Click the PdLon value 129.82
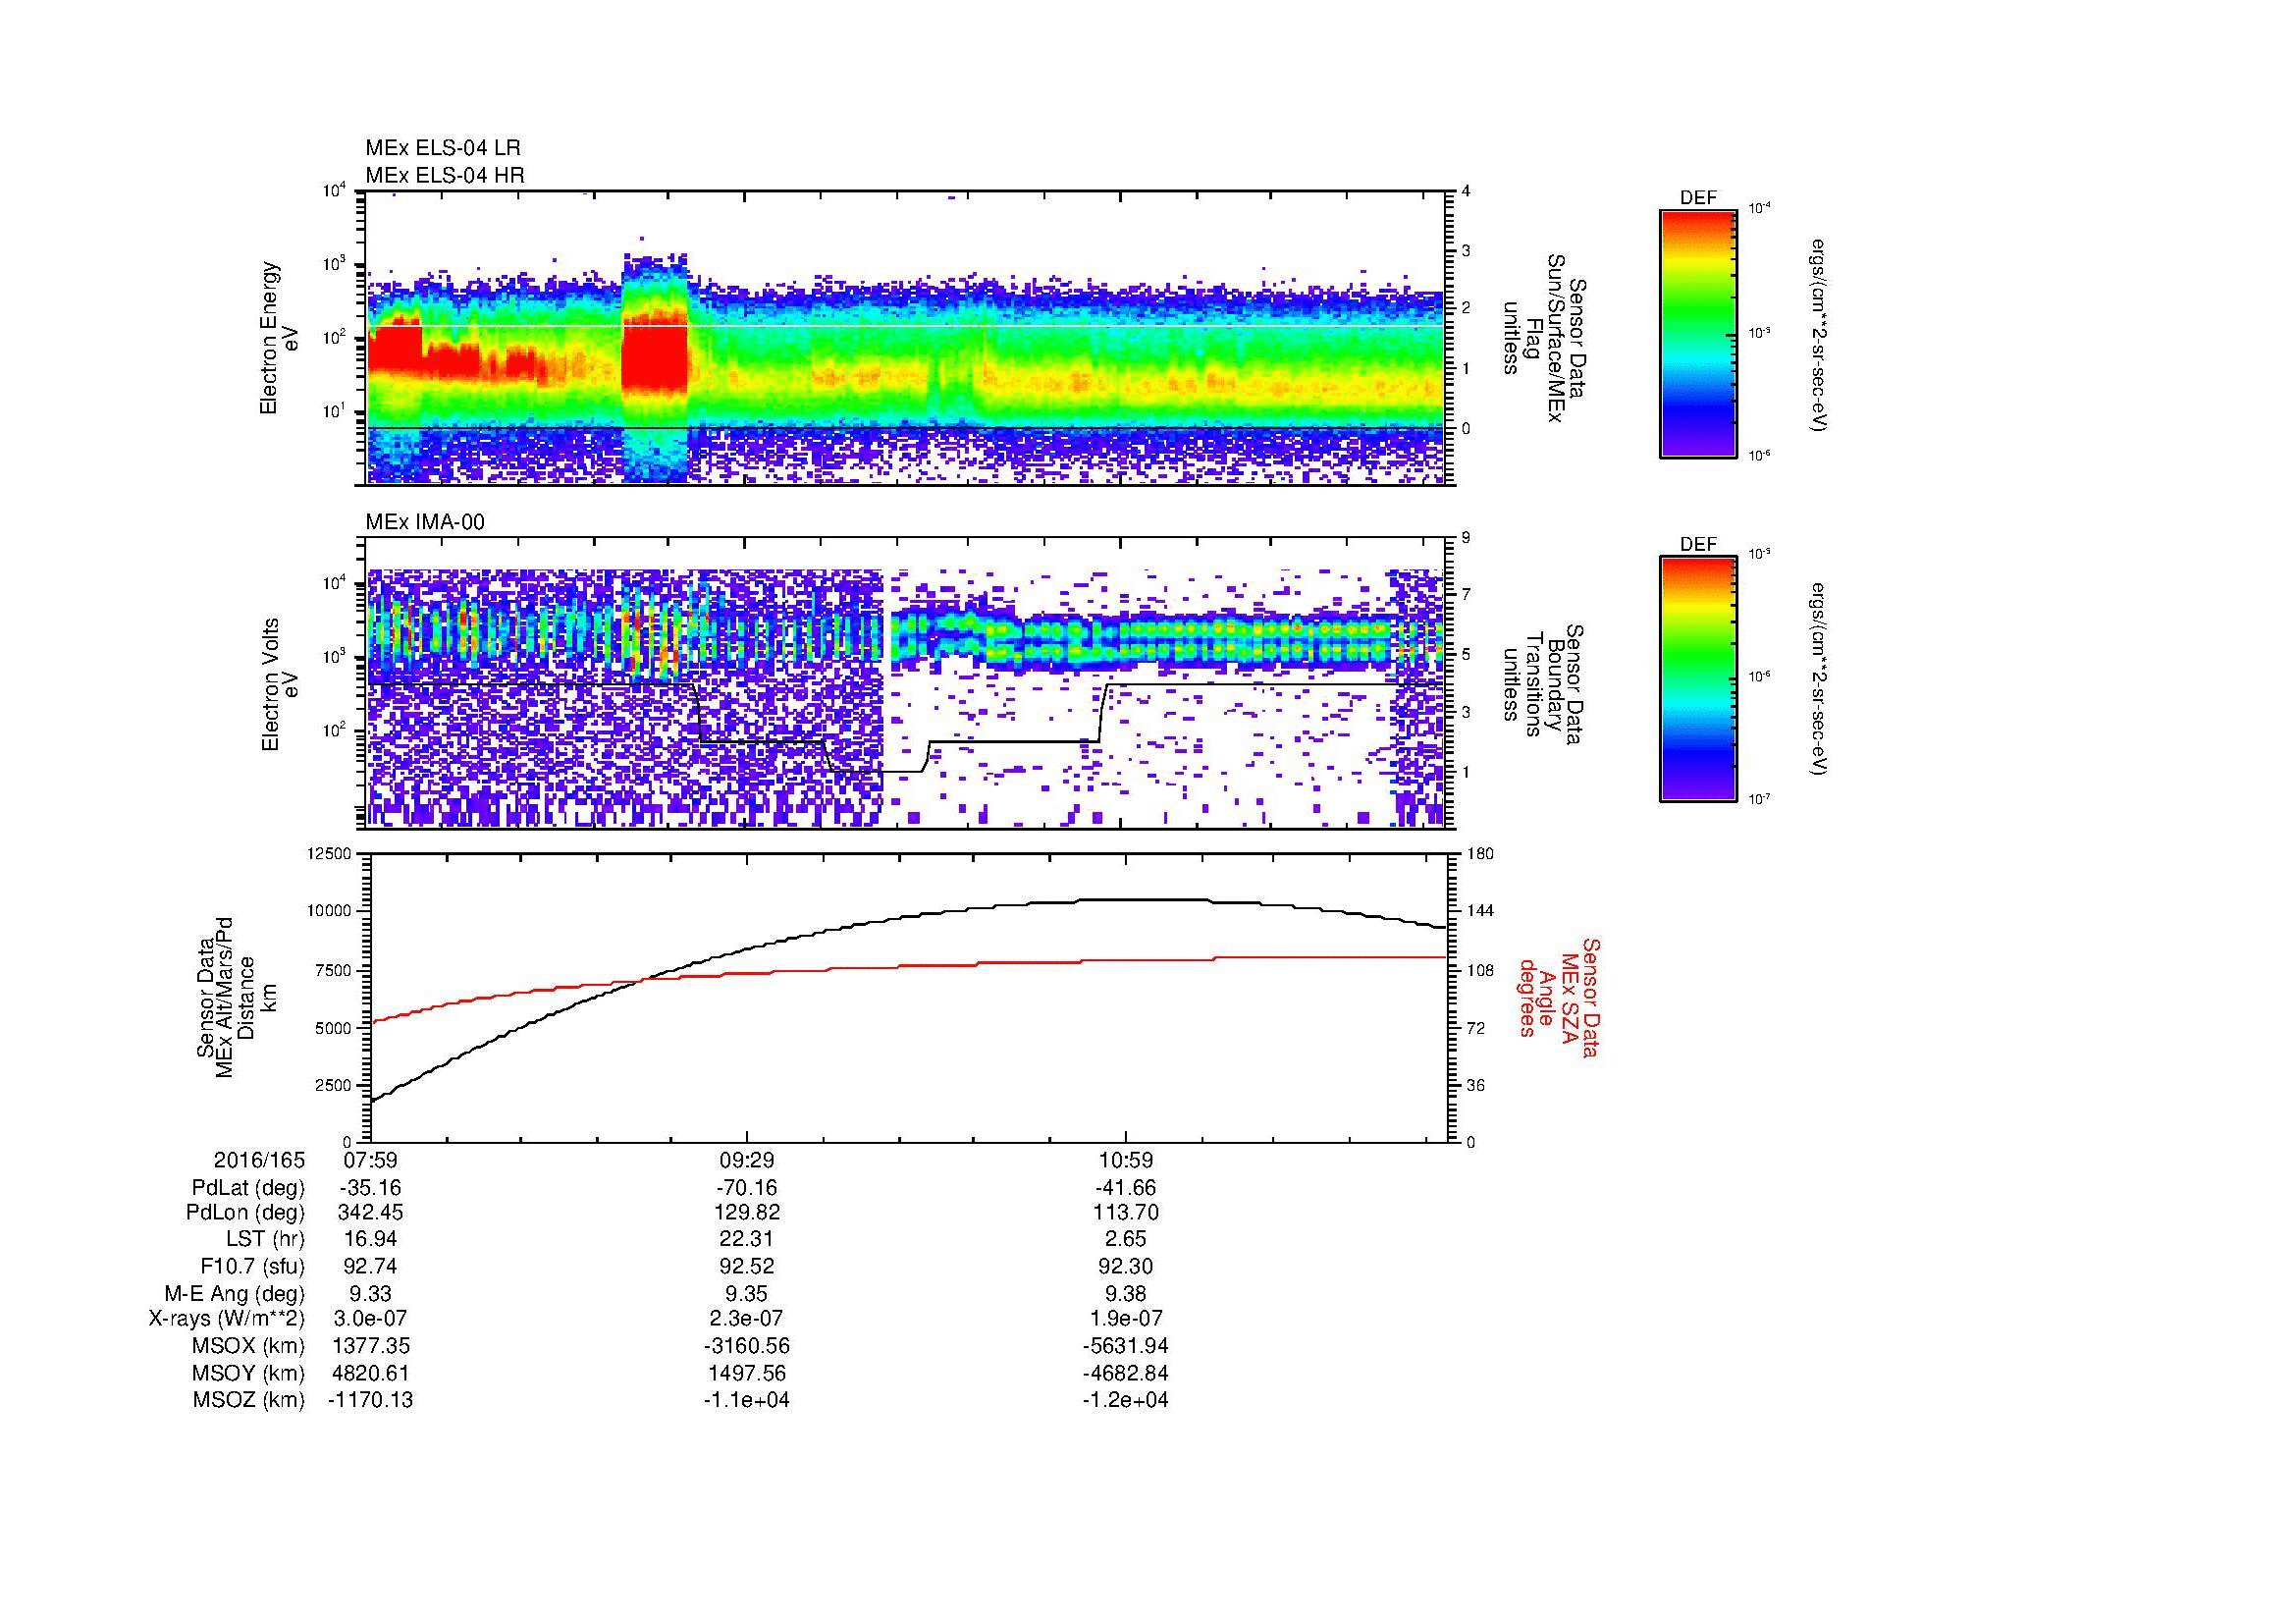The image size is (2296, 1623). (x=747, y=1212)
